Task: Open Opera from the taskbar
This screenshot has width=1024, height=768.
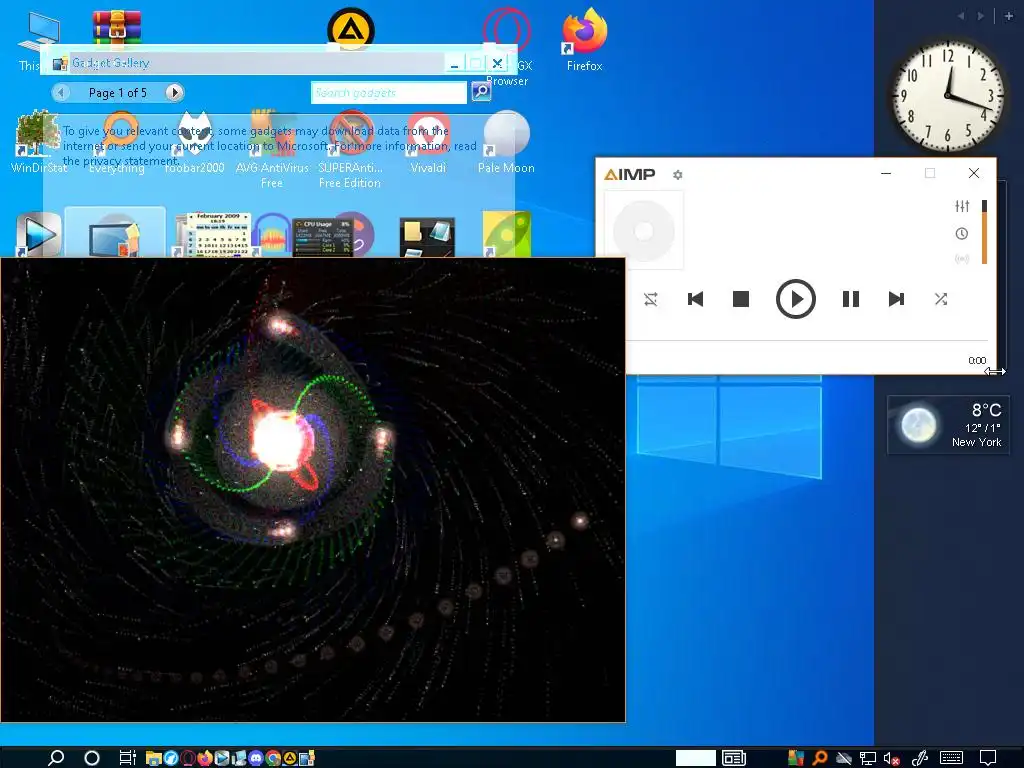Action: click(187, 758)
